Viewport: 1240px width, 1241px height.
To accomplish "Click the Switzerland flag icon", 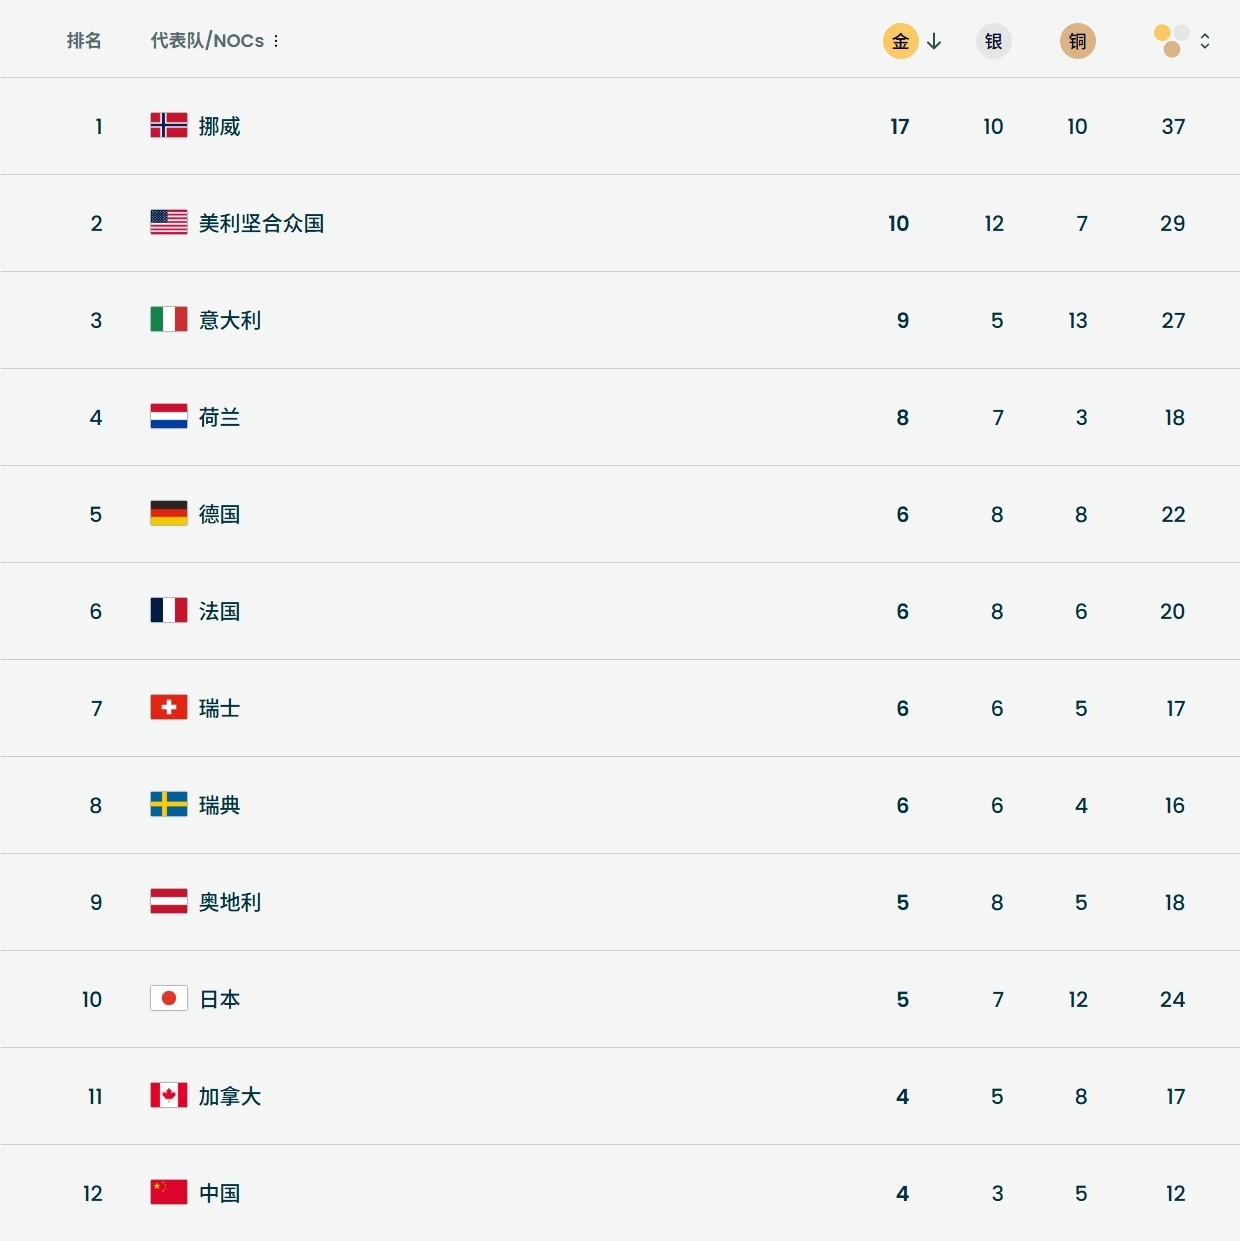I will pos(169,707).
